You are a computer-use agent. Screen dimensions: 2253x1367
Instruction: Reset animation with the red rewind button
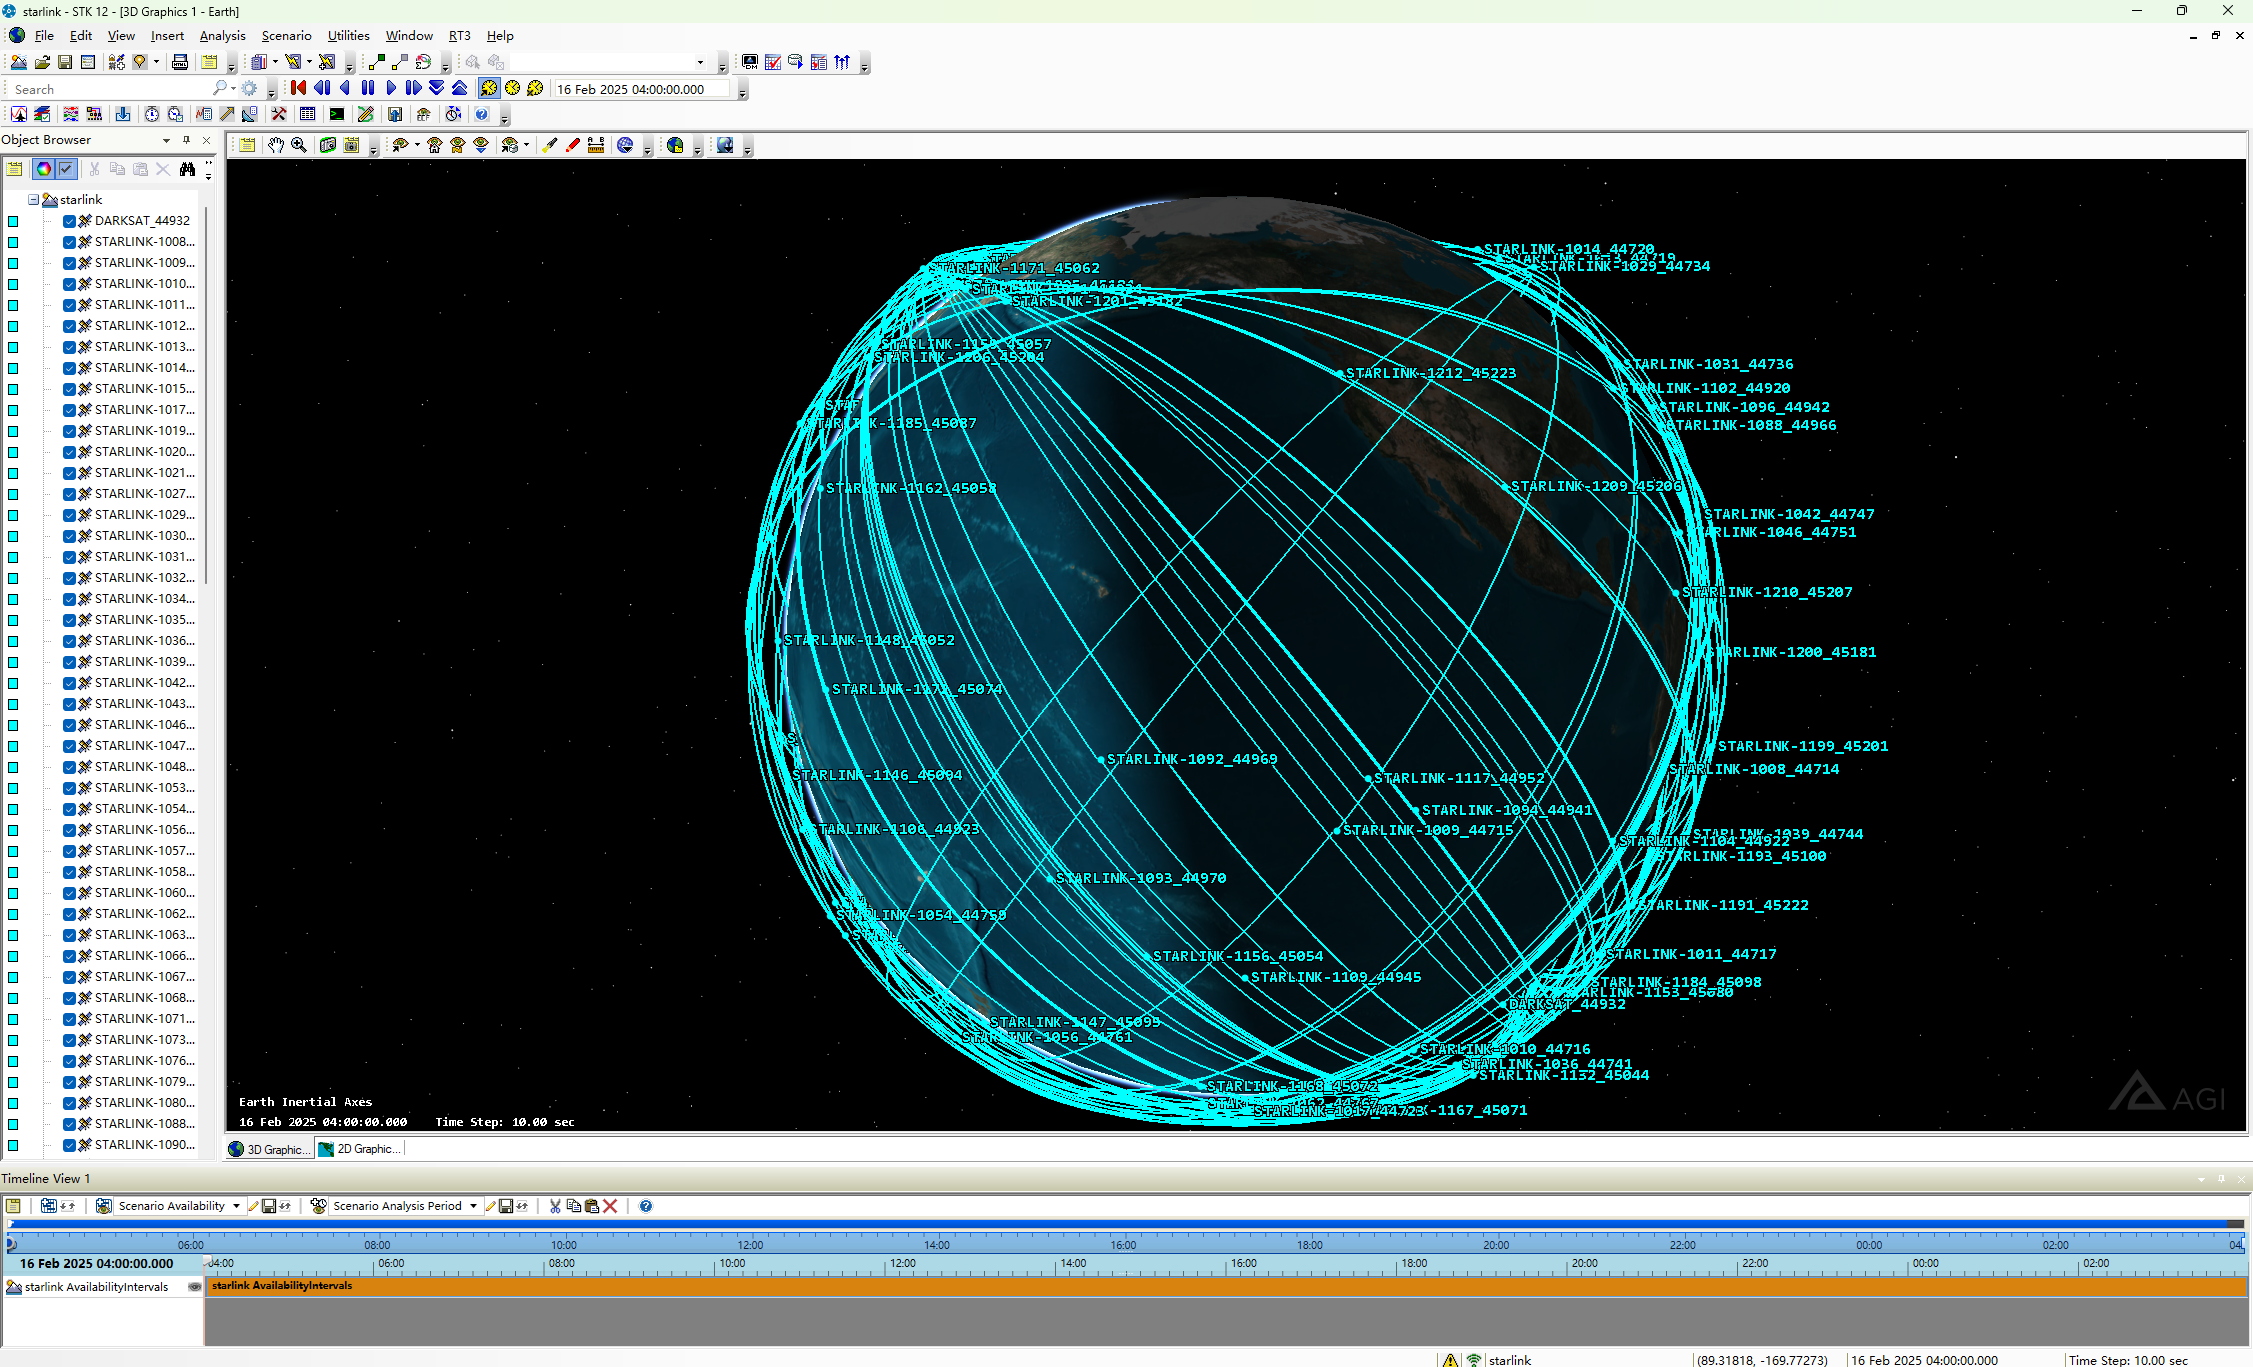pyautogui.click(x=298, y=89)
